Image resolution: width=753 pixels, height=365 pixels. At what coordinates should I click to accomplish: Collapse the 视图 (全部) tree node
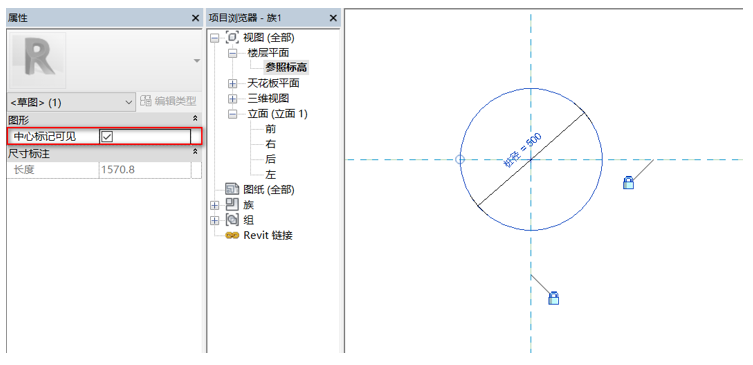pyautogui.click(x=215, y=38)
